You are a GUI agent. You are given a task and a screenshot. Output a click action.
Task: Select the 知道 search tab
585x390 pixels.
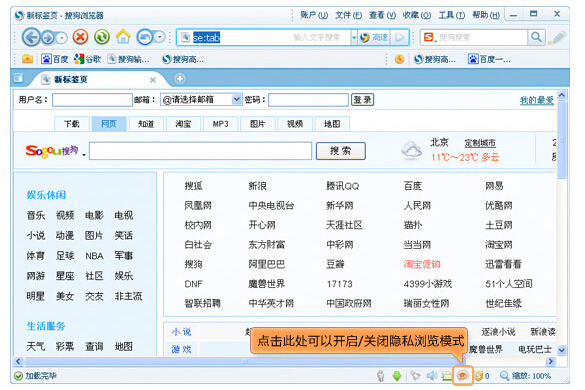coord(146,124)
